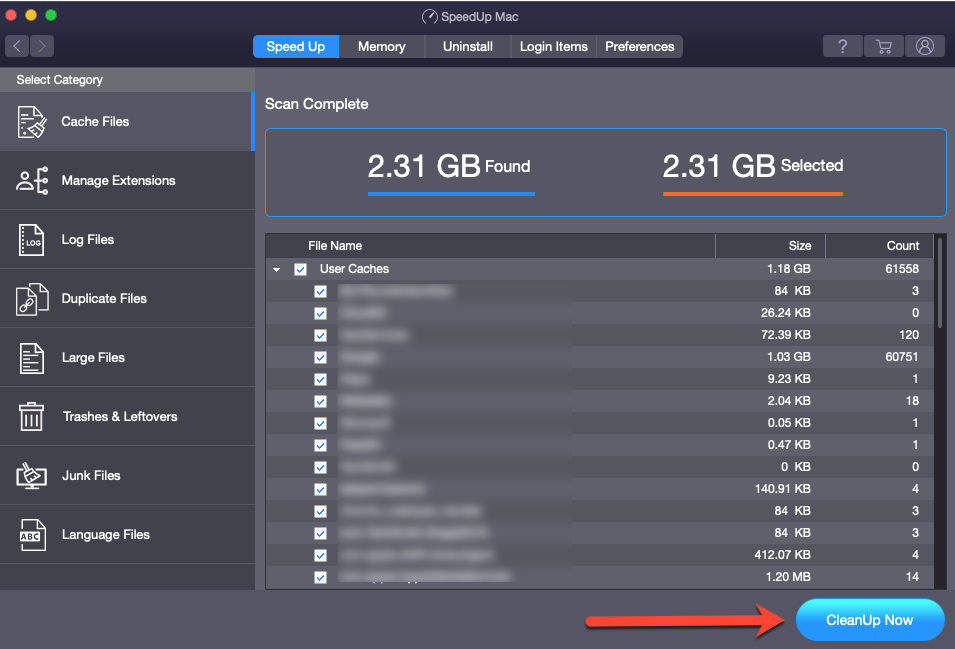The width and height of the screenshot is (955, 649).
Task: Select Manage Extensions category label
Action: pos(118,181)
